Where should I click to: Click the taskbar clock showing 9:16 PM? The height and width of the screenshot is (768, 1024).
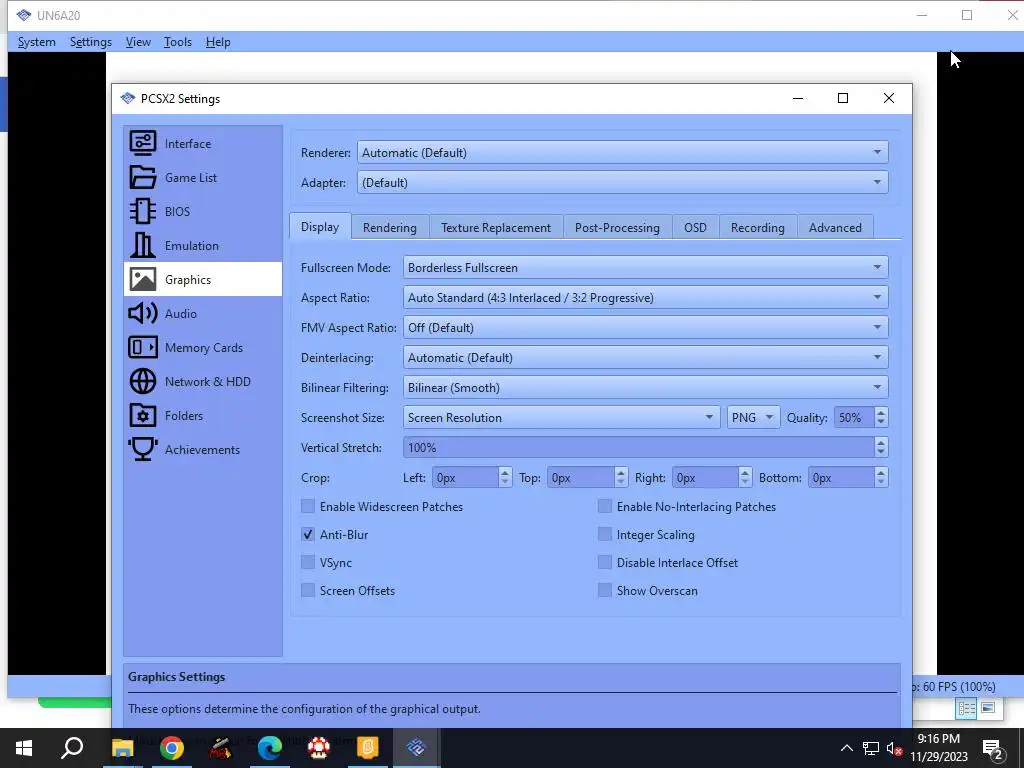click(x=938, y=748)
